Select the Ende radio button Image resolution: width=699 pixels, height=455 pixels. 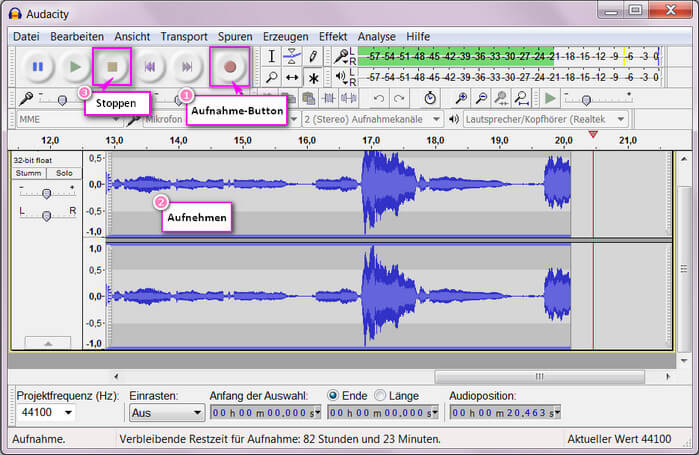[x=333, y=395]
